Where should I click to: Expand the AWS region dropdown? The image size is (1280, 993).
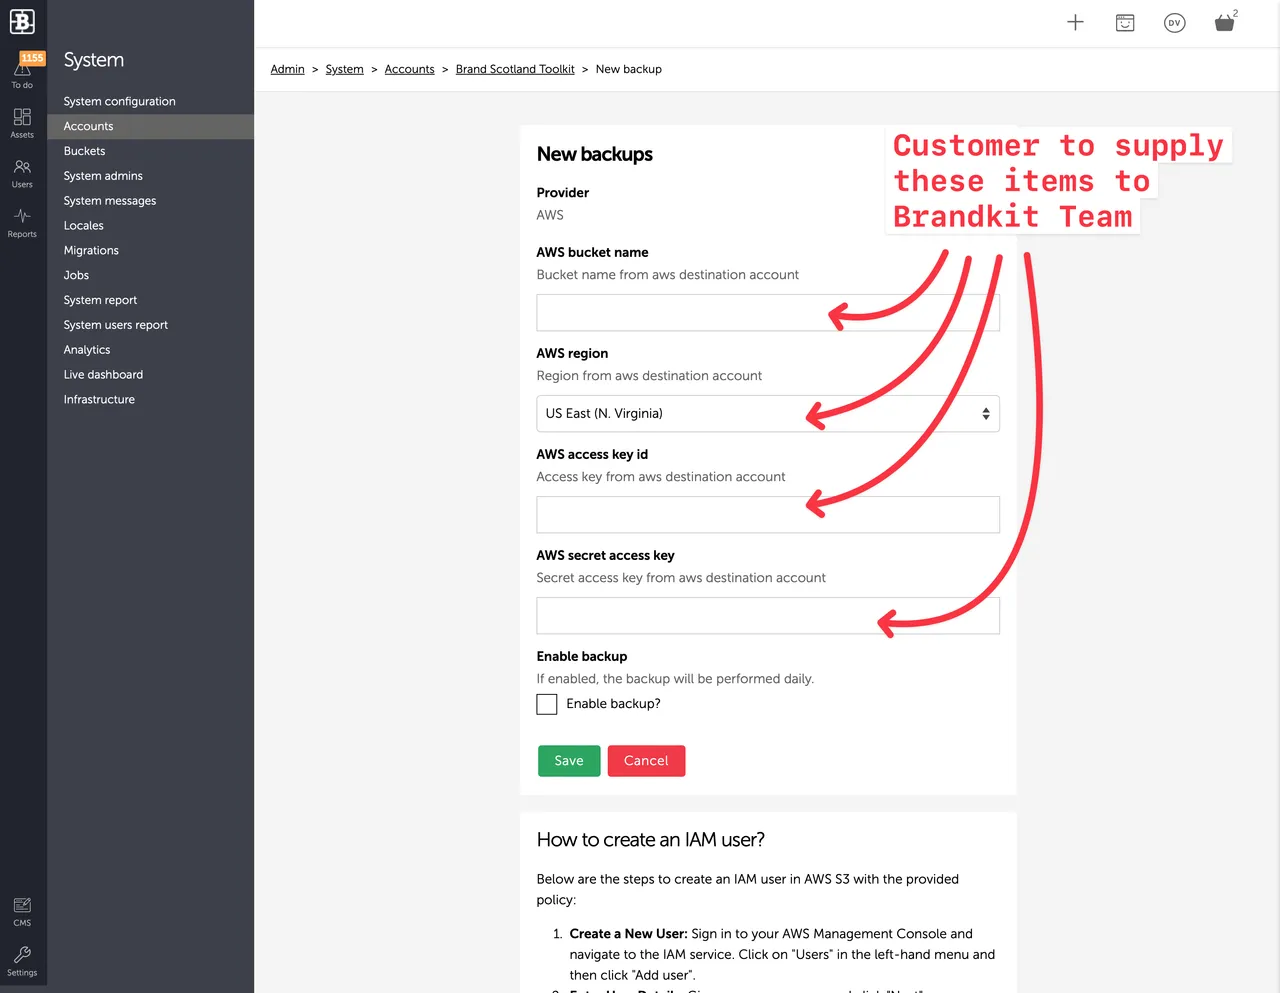click(767, 414)
